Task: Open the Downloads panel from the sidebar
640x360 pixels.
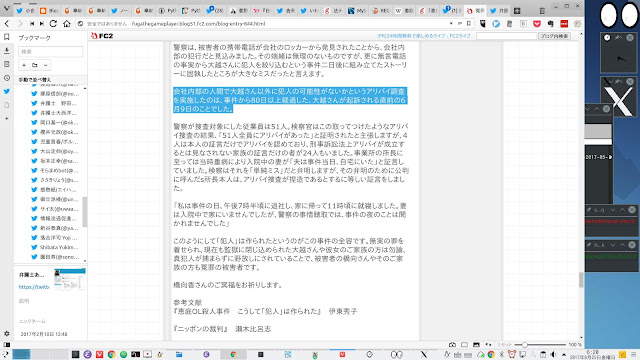Action: click(x=7, y=51)
